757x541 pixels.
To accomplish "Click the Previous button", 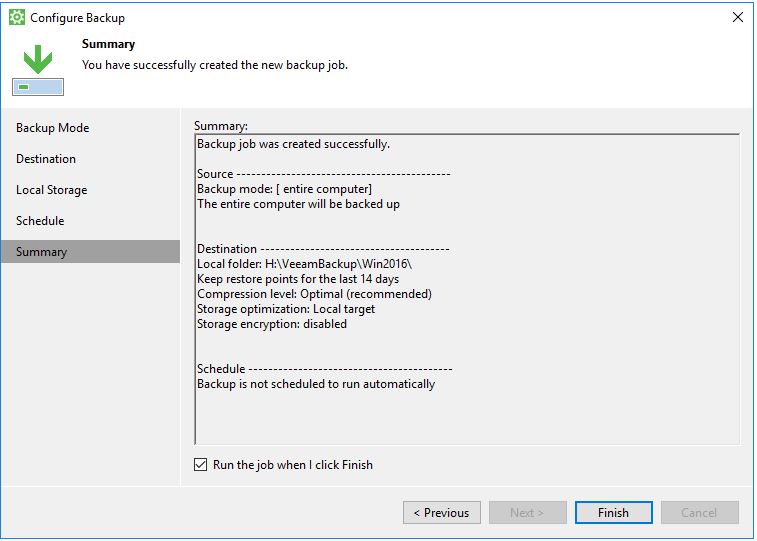I will coord(442,513).
